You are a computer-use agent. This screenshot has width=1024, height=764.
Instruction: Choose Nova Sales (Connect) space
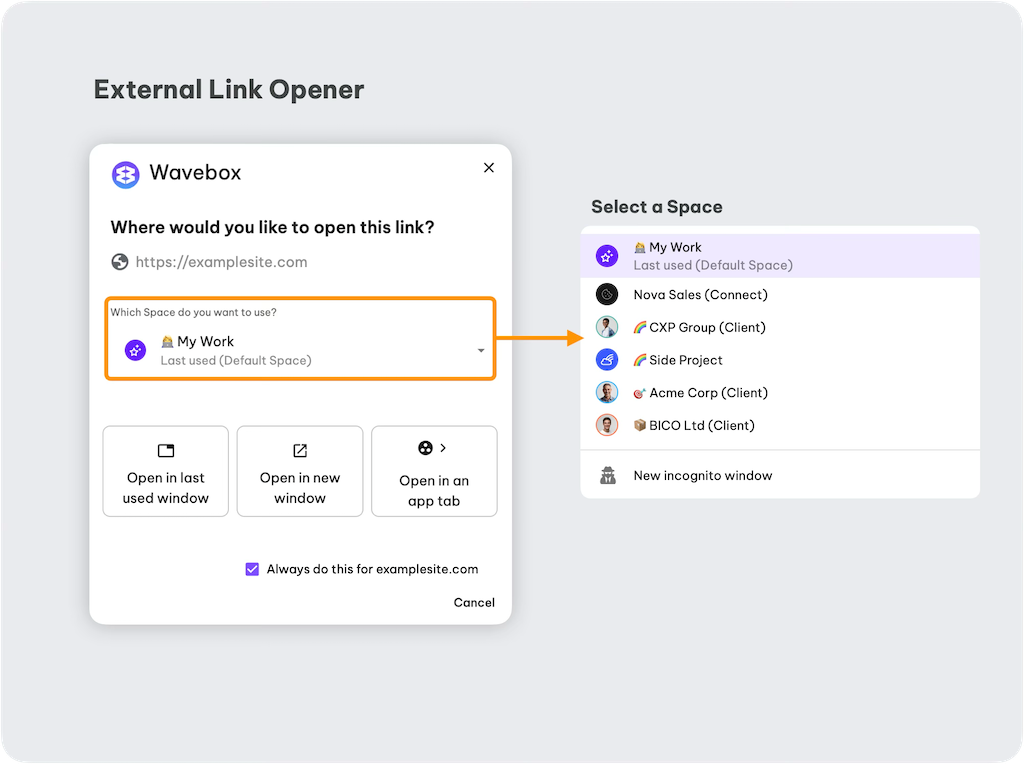click(700, 295)
